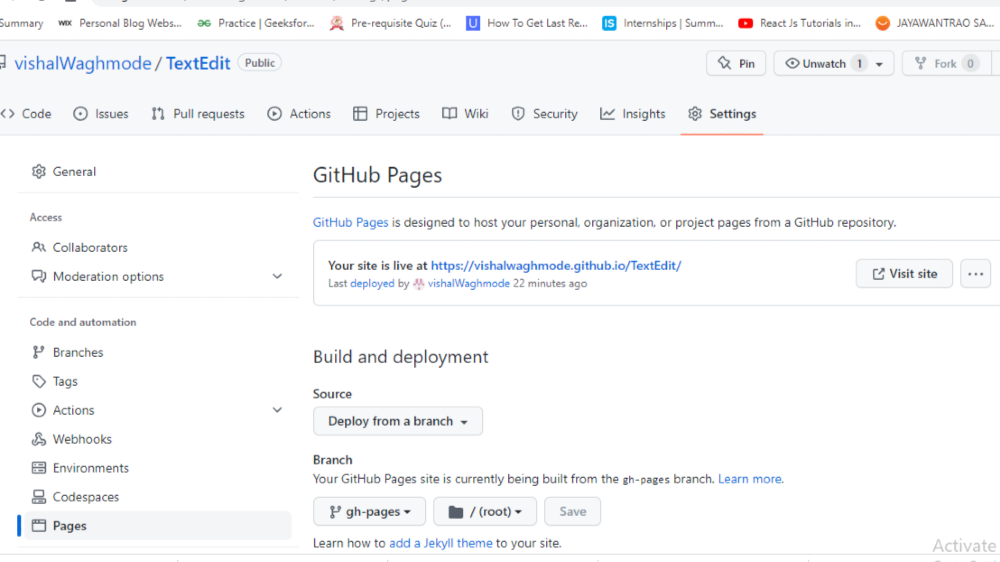Open the Unwatch dropdown arrow

(879, 64)
